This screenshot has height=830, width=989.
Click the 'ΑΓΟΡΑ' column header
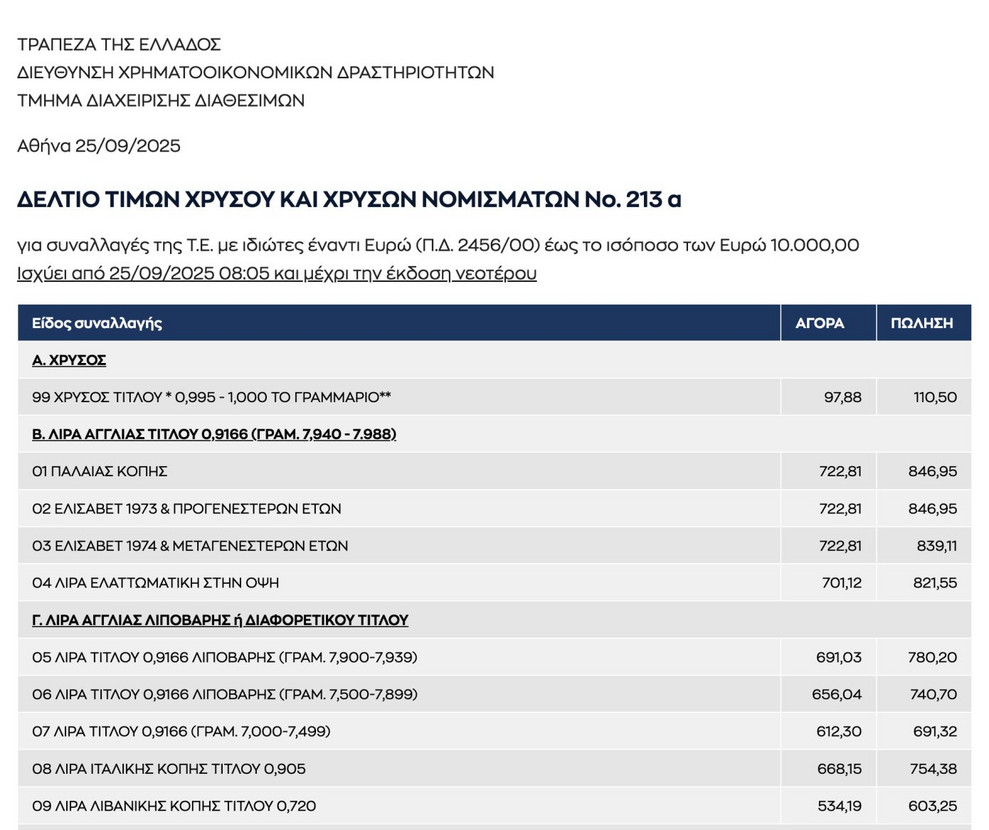pyautogui.click(x=819, y=323)
